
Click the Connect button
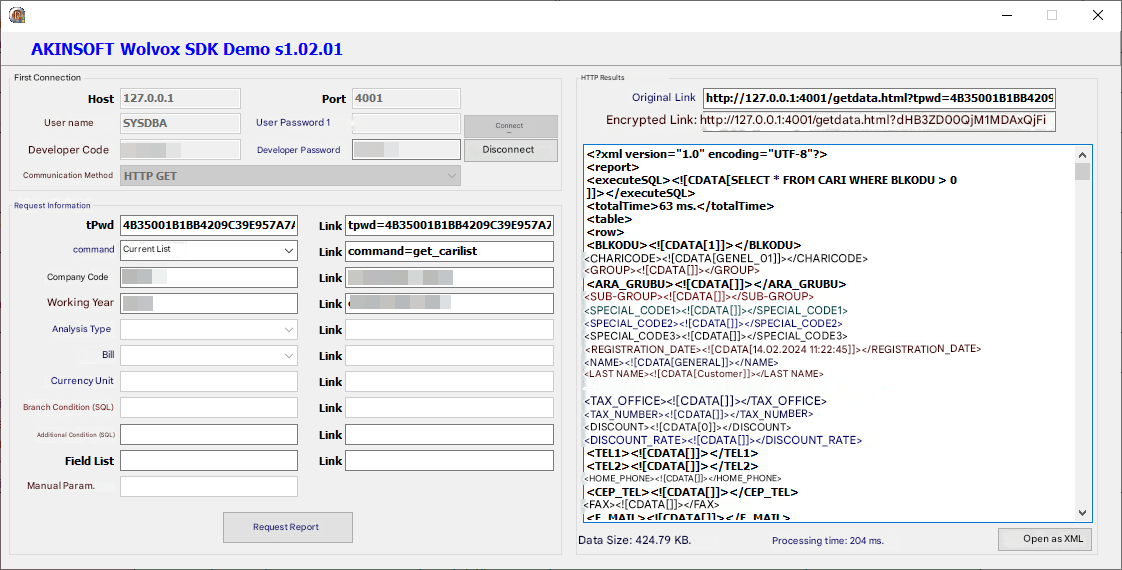510,126
